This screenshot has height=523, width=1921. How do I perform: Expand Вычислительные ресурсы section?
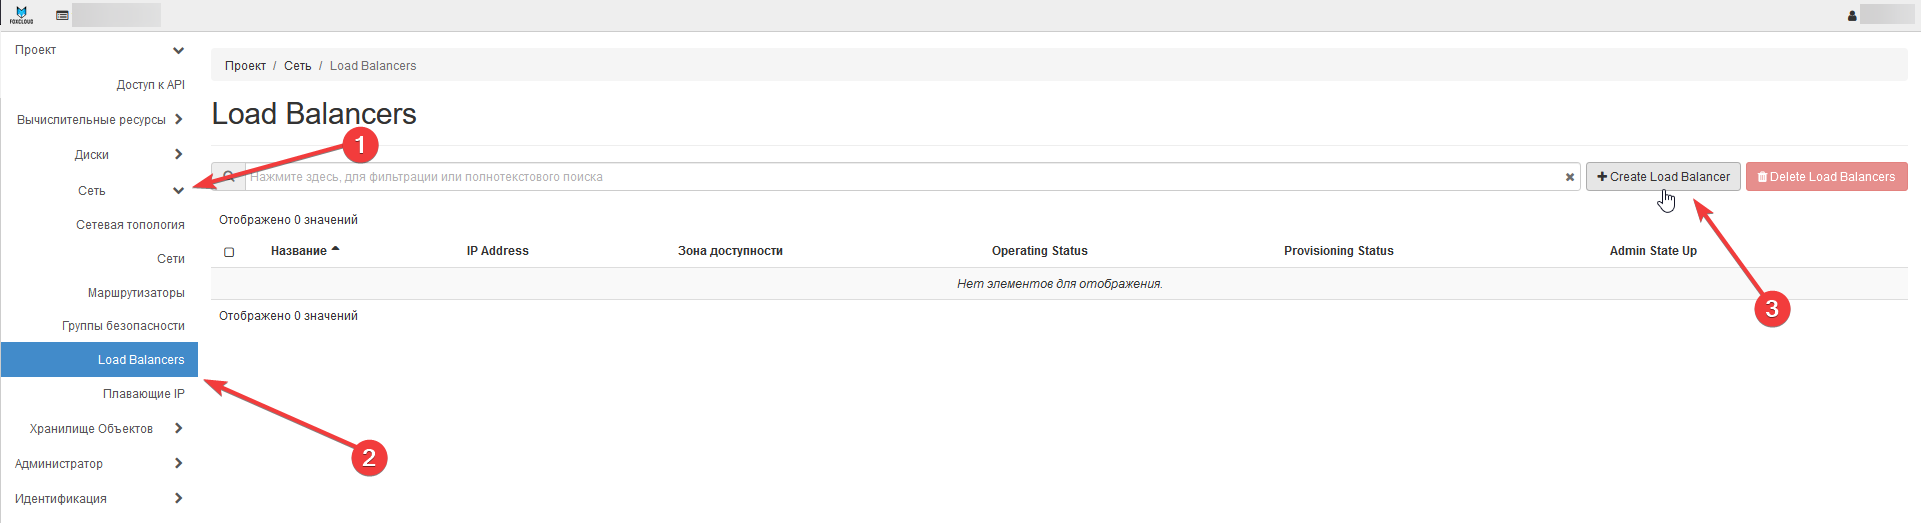(x=178, y=119)
